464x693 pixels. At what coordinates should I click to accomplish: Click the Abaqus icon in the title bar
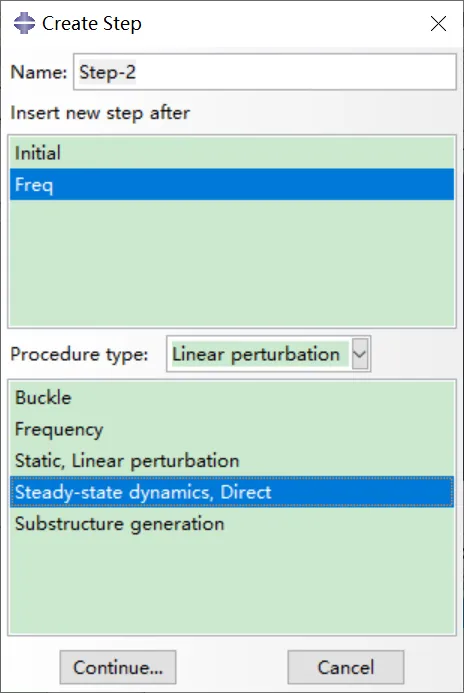(x=24, y=23)
